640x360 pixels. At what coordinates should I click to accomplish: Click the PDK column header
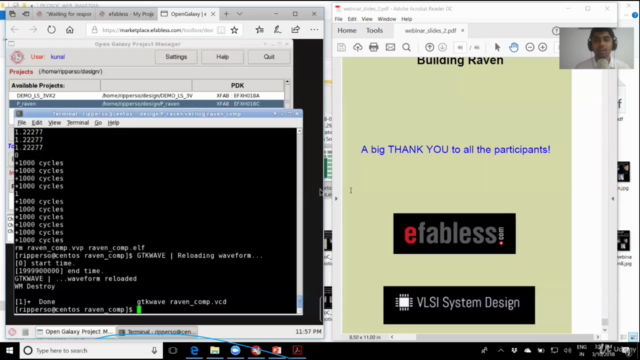click(238, 85)
